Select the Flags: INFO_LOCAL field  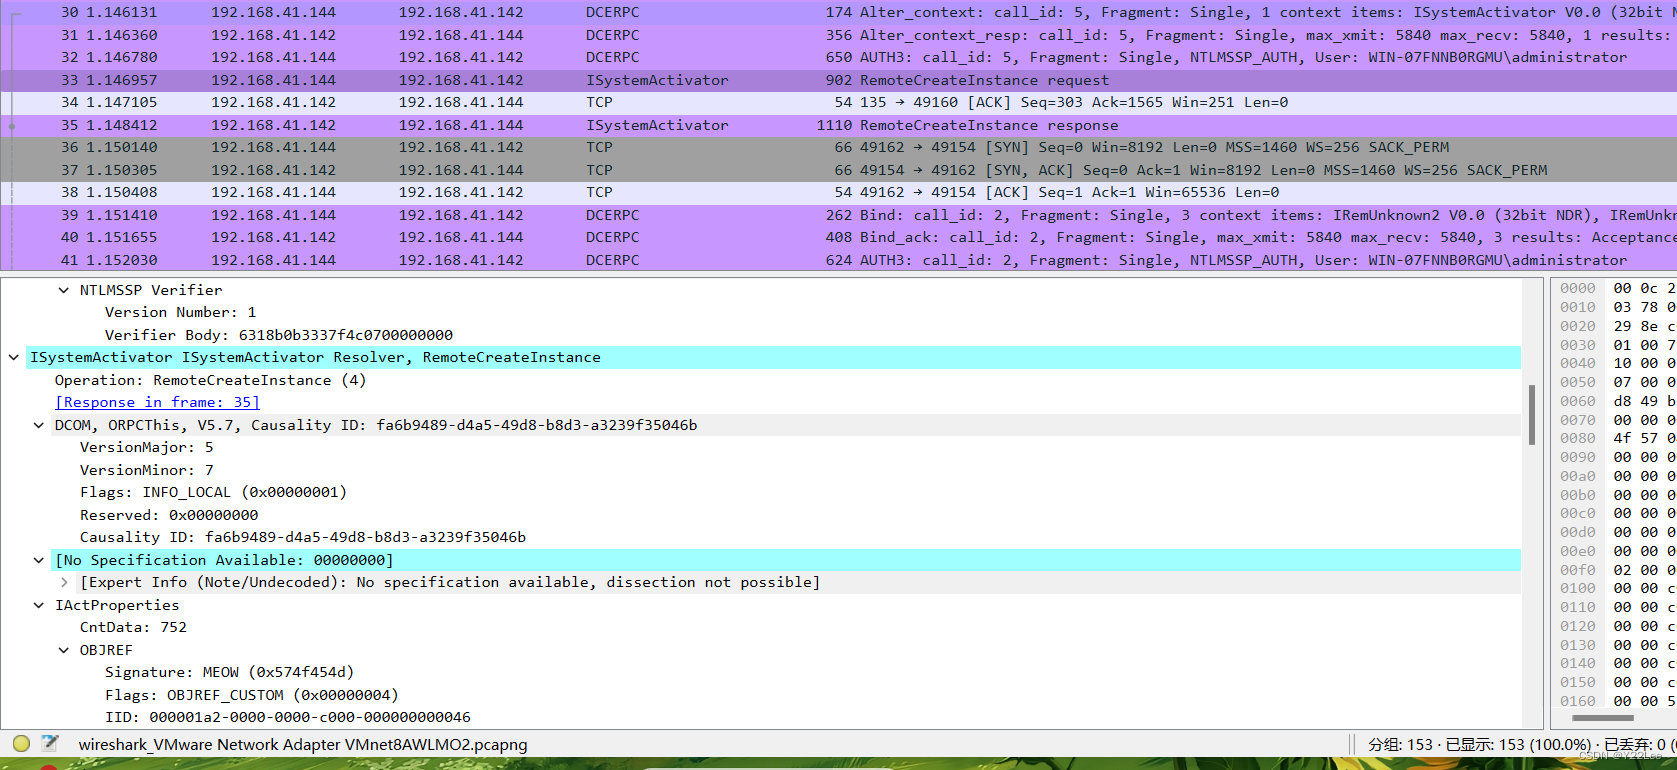(x=213, y=492)
